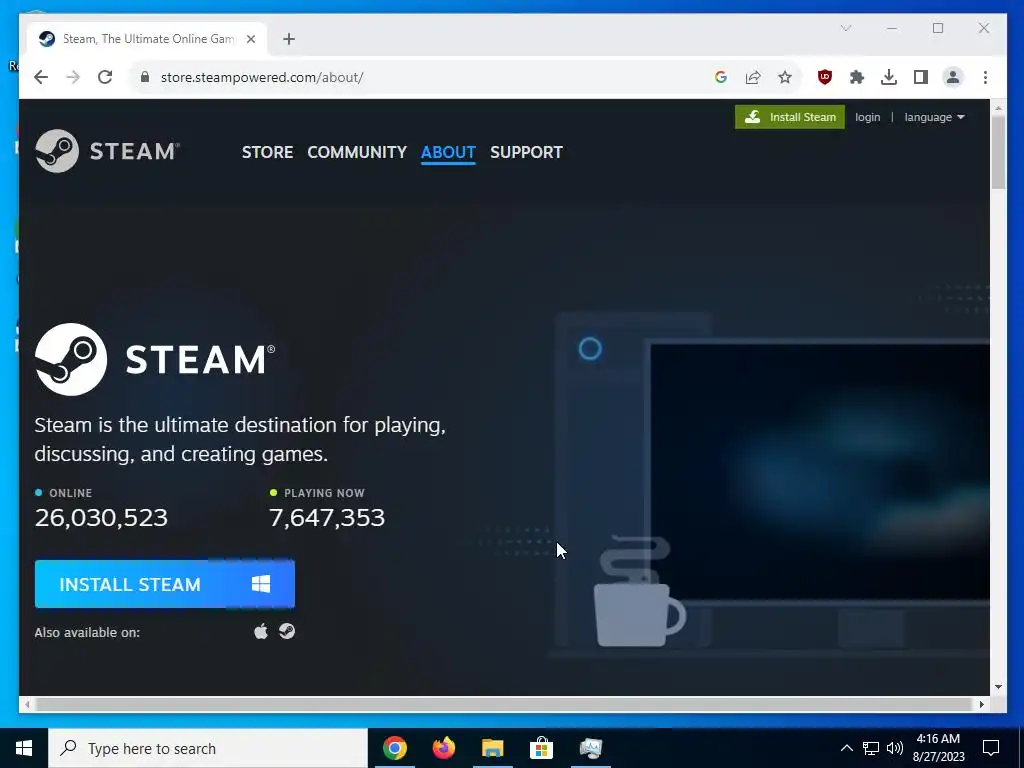Click the Google icon in the address bar

[721, 77]
